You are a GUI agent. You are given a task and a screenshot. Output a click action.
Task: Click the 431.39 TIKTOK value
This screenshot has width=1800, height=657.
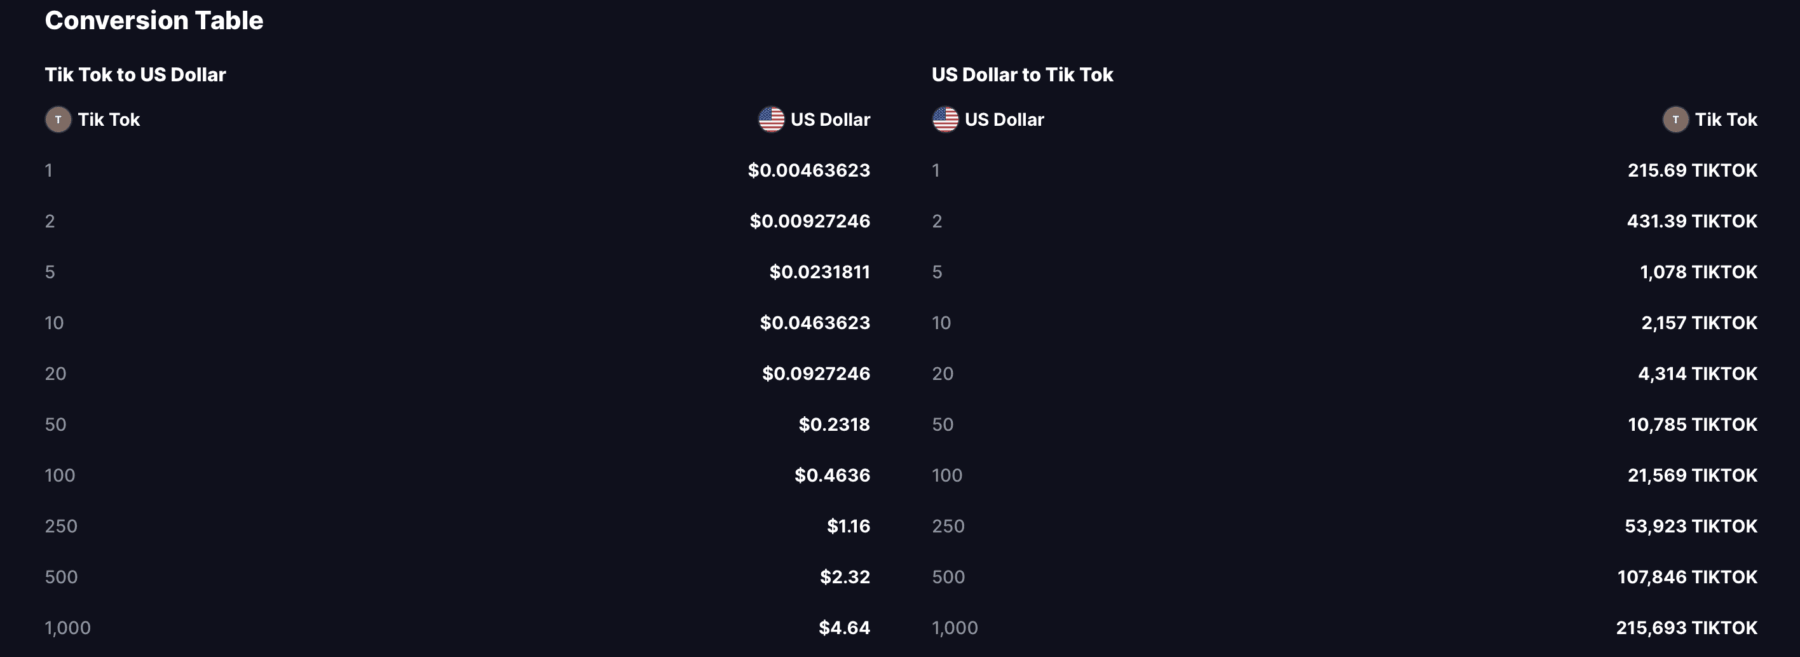[x=1692, y=222]
